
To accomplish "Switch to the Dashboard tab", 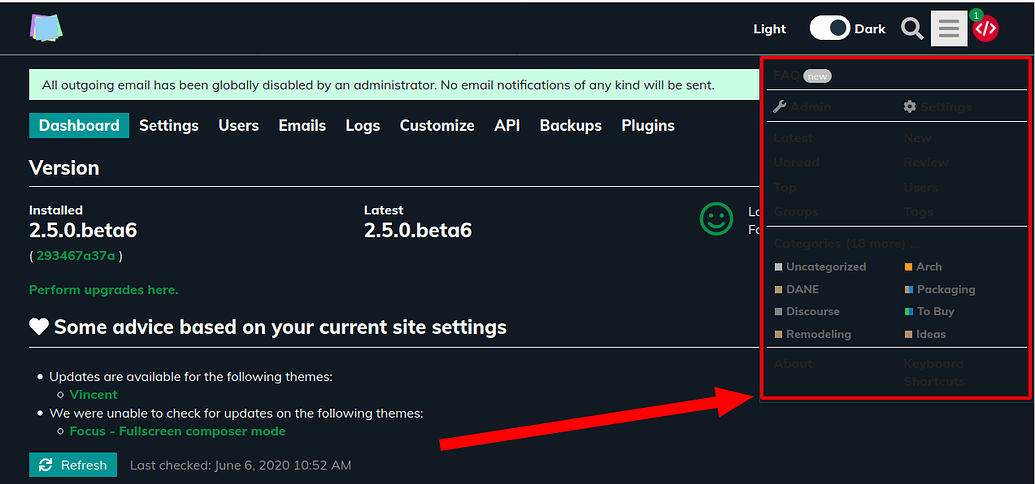I will (79, 126).
